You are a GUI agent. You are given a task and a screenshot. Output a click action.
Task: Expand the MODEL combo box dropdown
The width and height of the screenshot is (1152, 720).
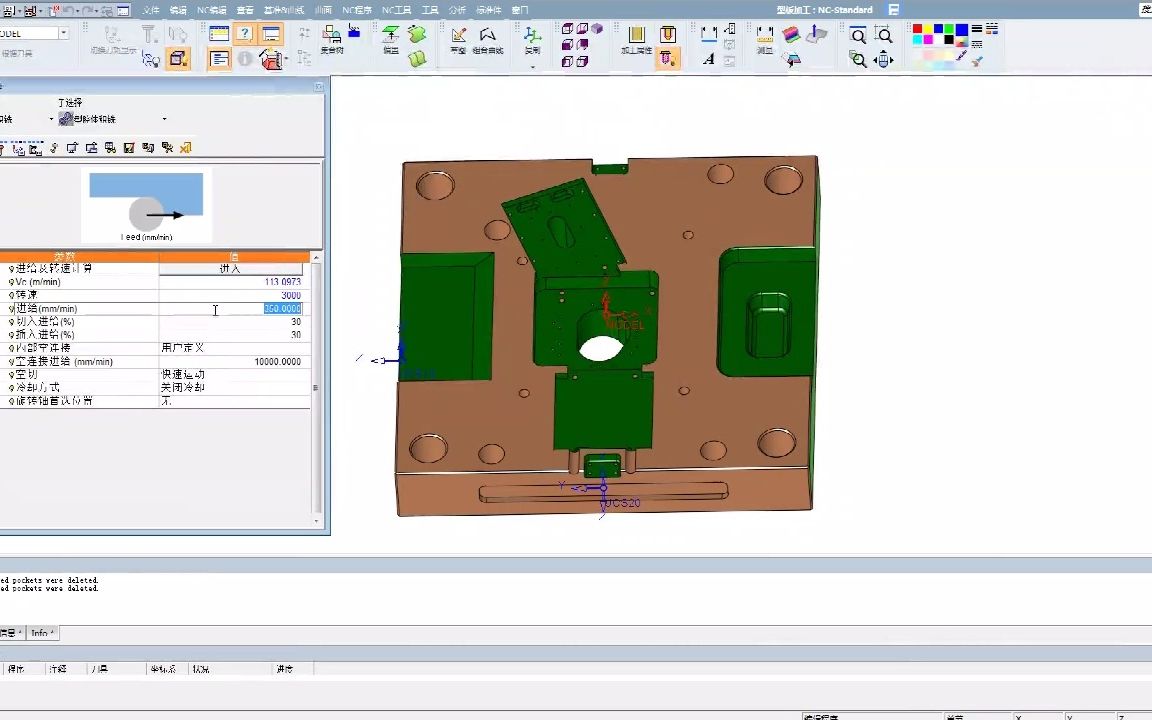point(64,33)
